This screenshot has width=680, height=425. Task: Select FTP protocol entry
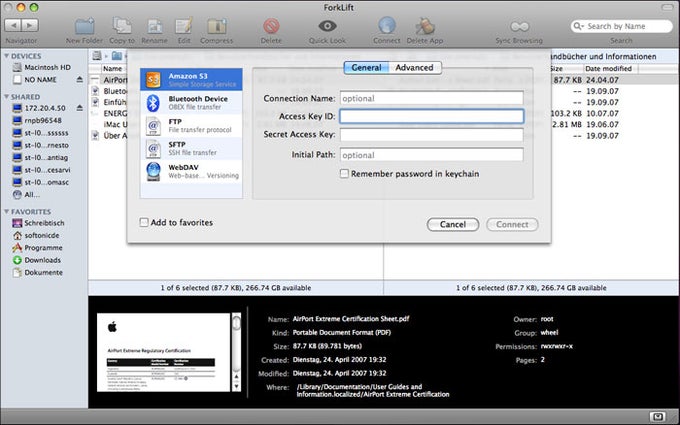click(x=191, y=126)
